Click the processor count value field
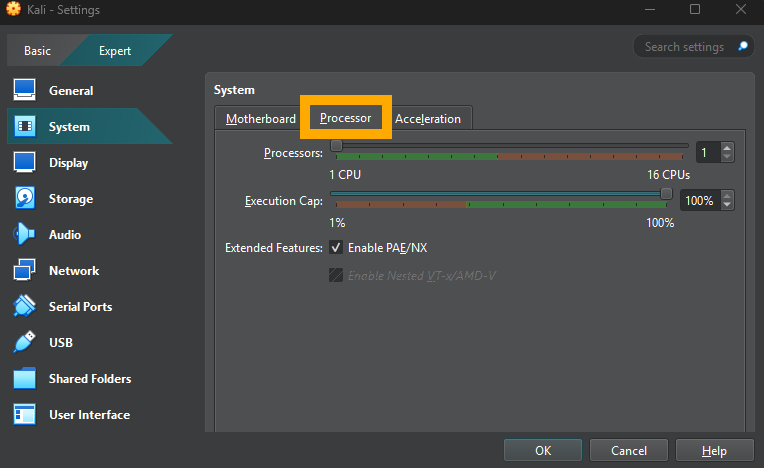The width and height of the screenshot is (764, 468). (x=708, y=152)
